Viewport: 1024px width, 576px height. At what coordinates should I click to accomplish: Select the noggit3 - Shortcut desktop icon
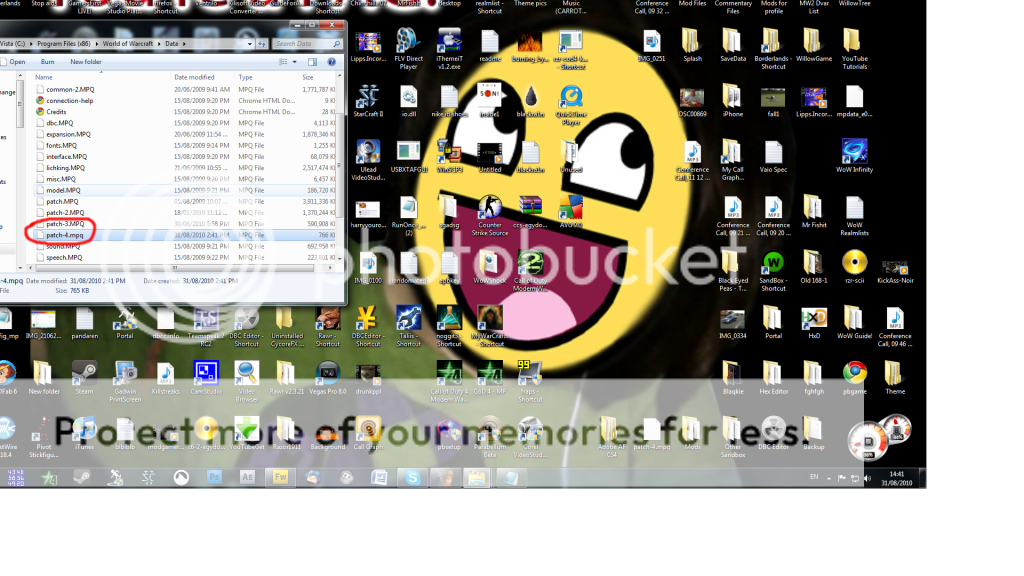[x=449, y=327]
